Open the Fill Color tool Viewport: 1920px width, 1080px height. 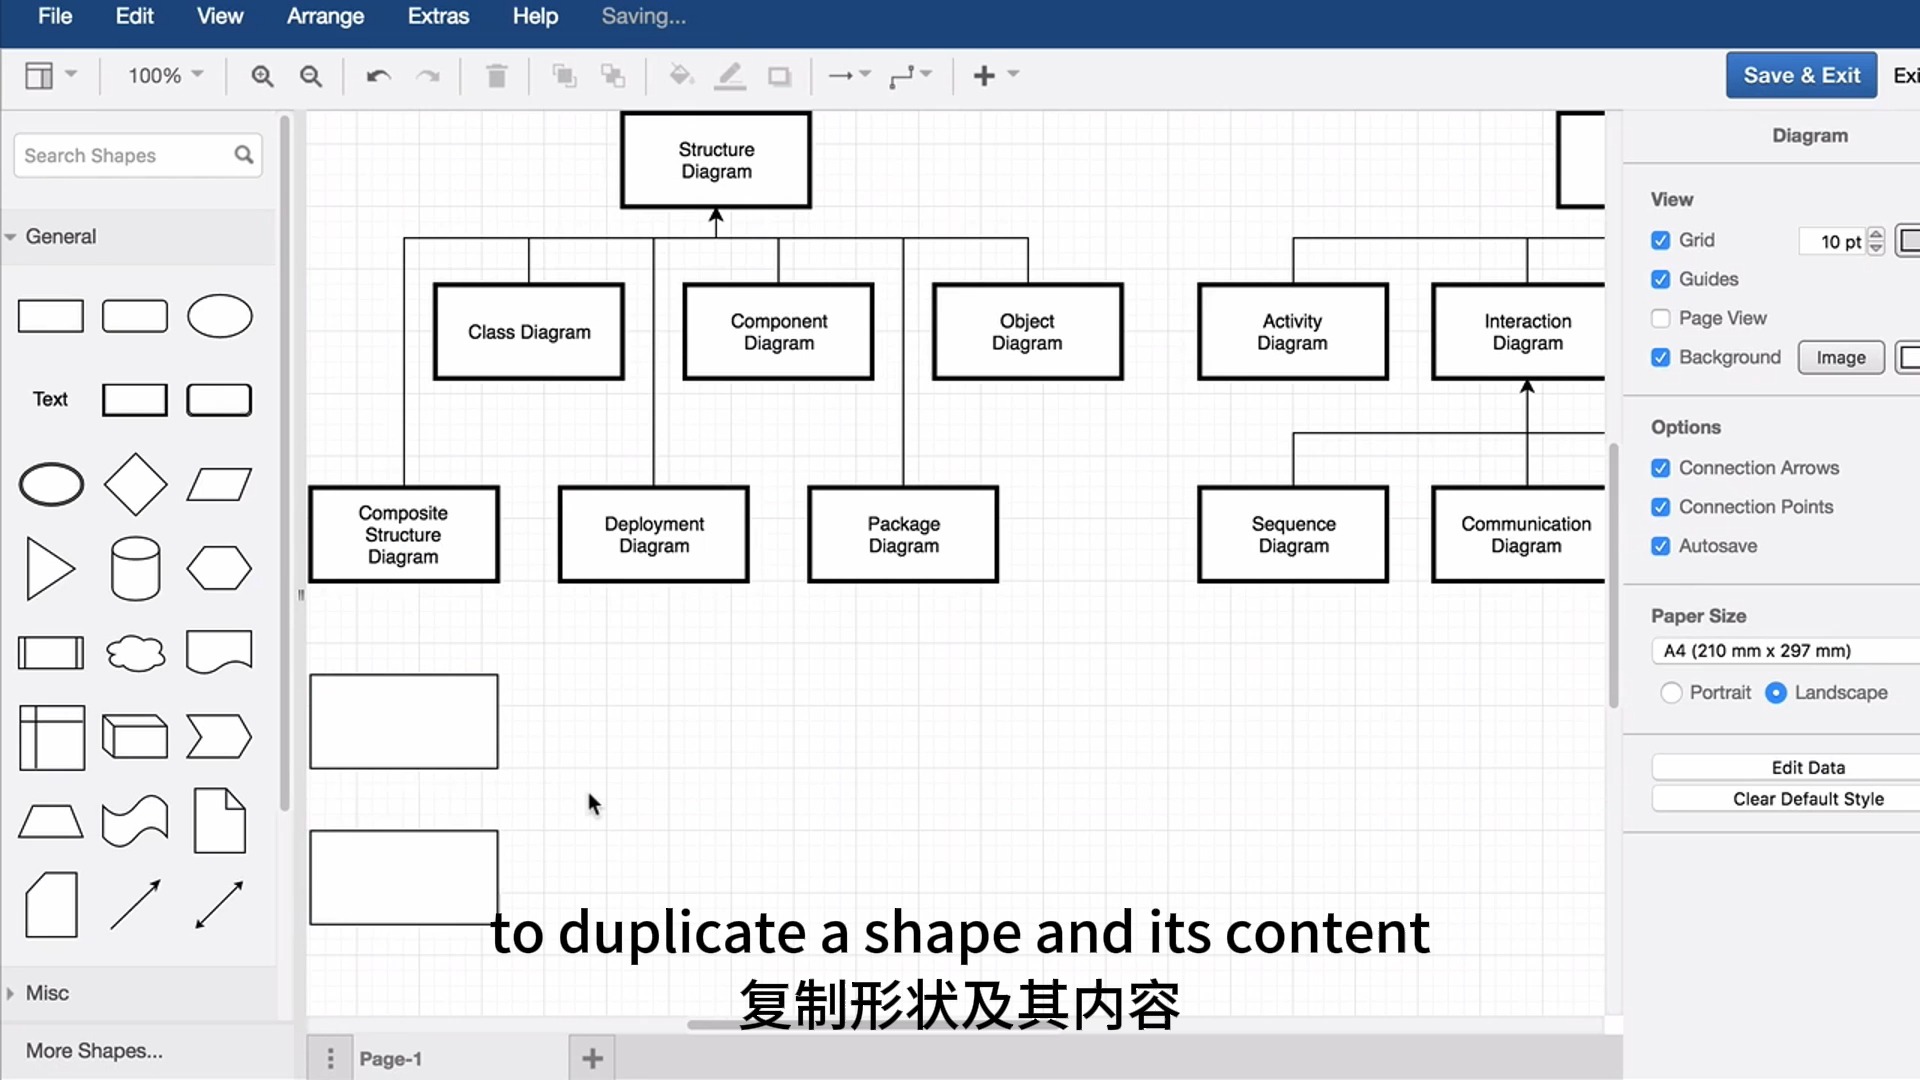681,75
